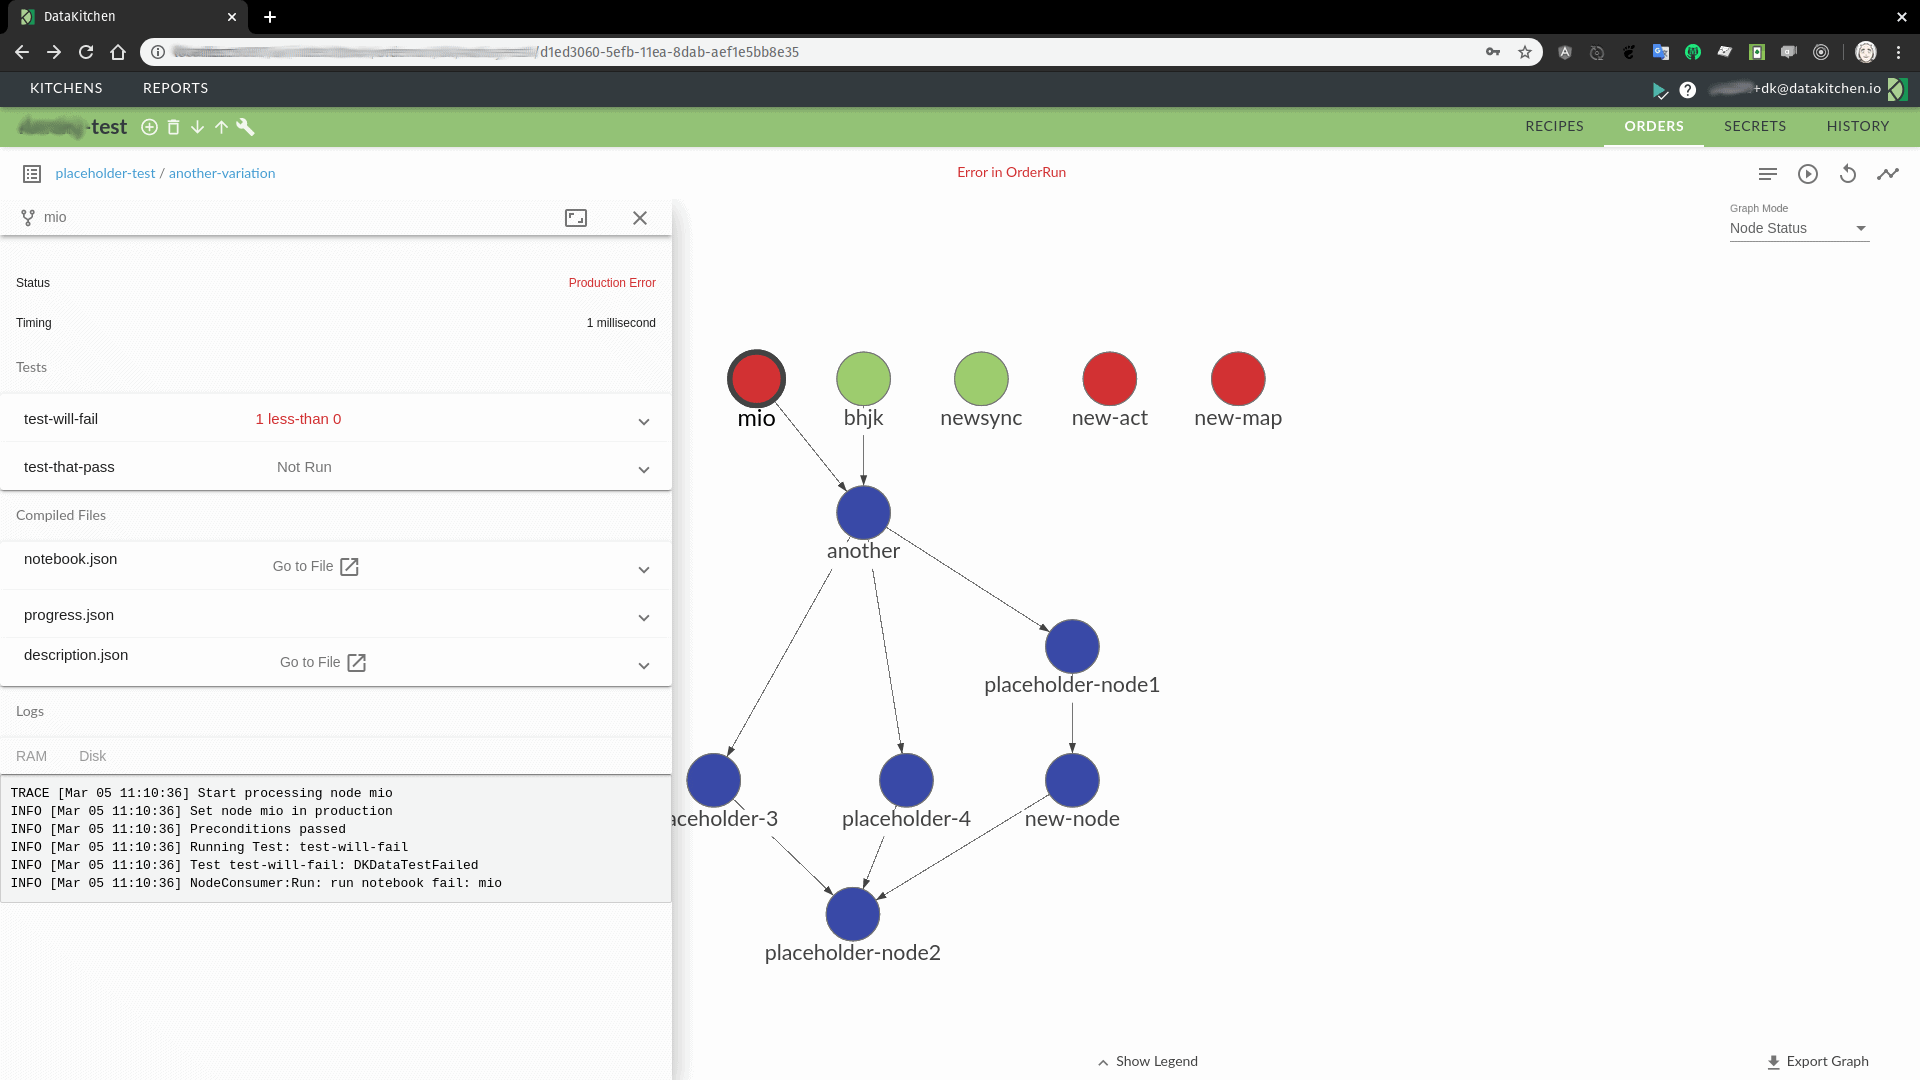Click the trend chart icon

click(x=1887, y=174)
